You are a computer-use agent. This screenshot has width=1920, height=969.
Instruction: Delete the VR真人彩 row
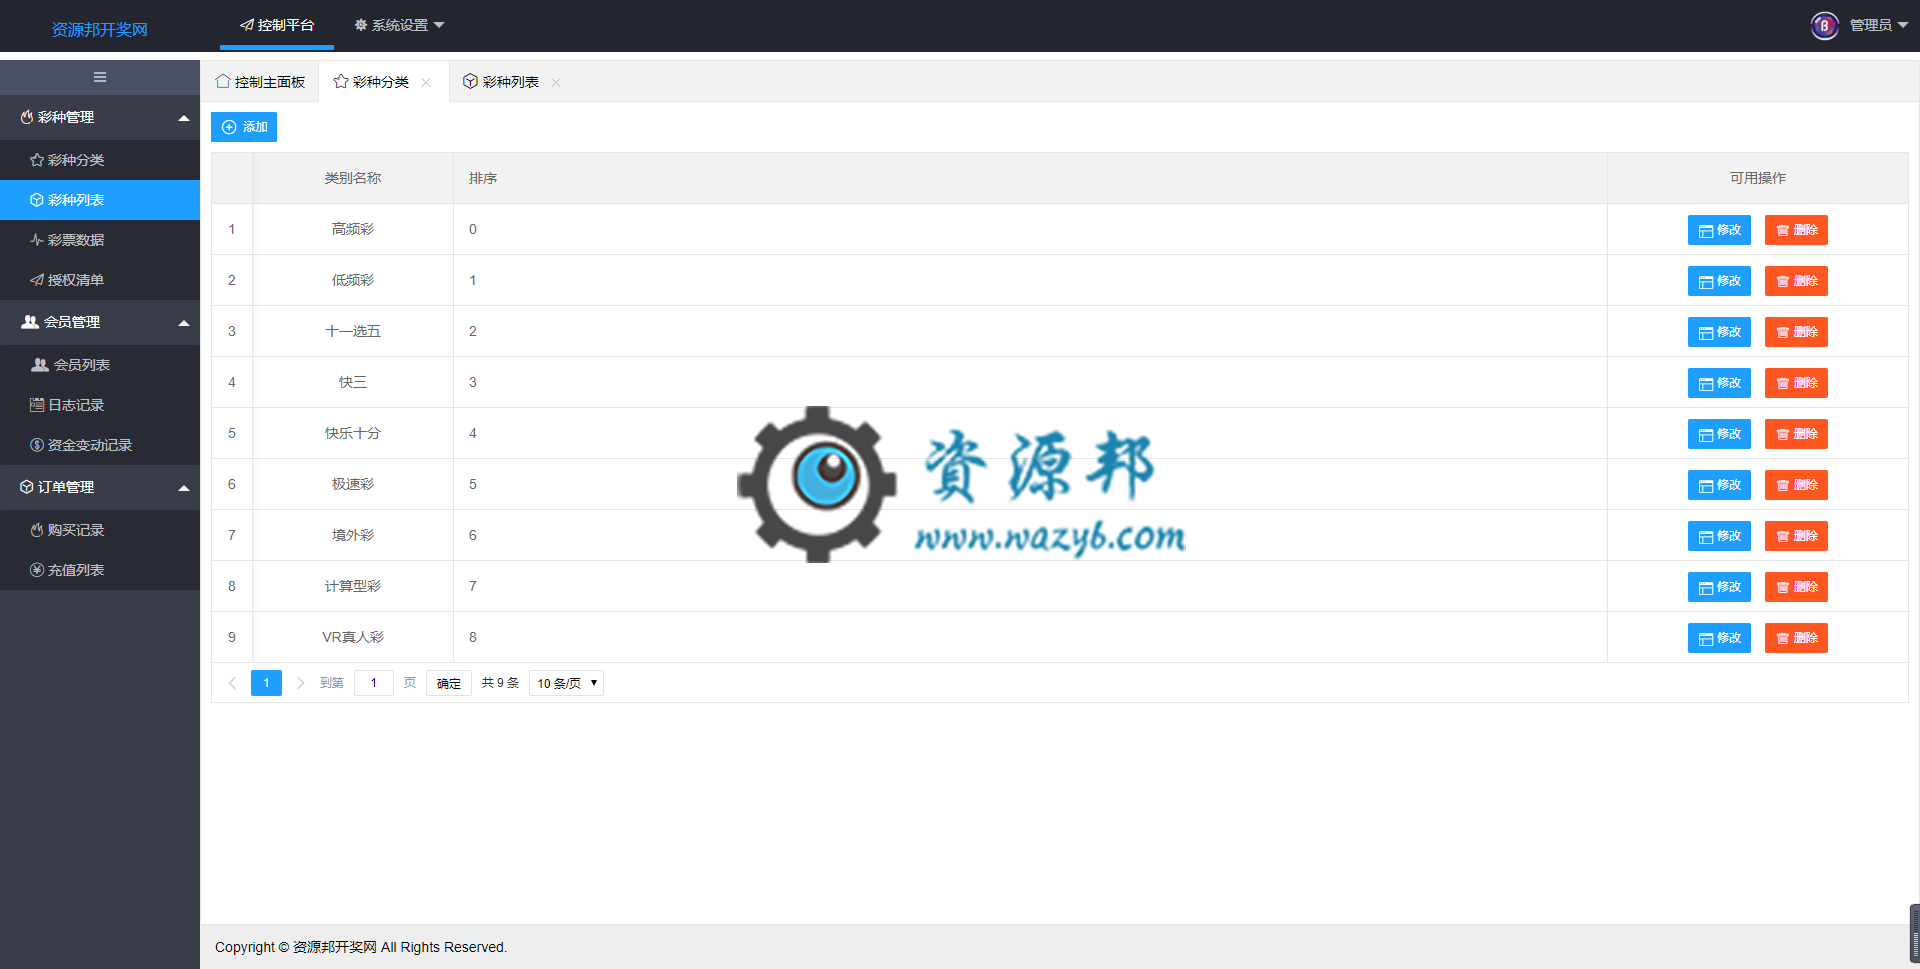[1796, 638]
